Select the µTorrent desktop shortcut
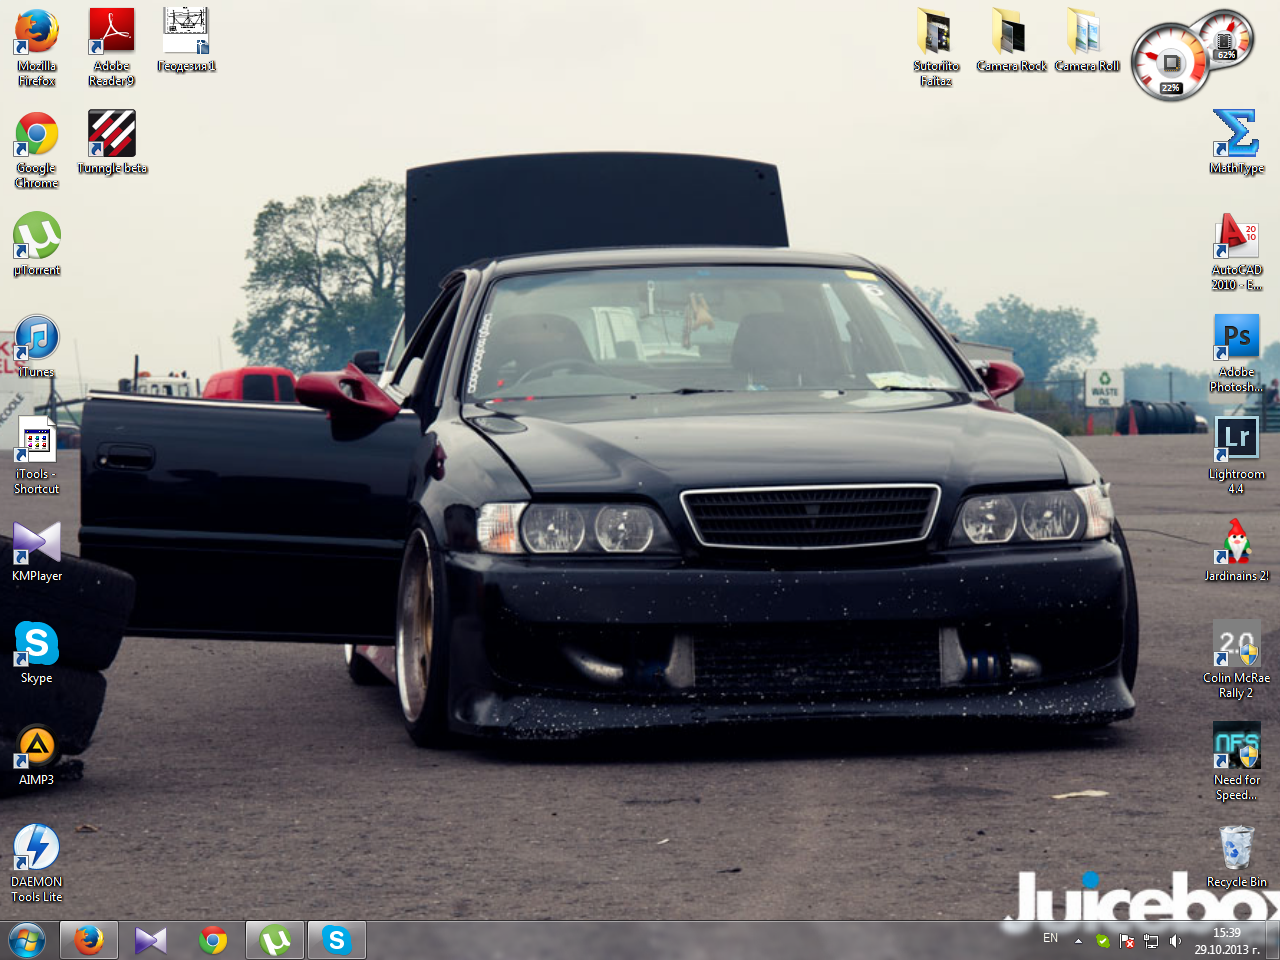Screen dimensions: 1280x960 37,244
